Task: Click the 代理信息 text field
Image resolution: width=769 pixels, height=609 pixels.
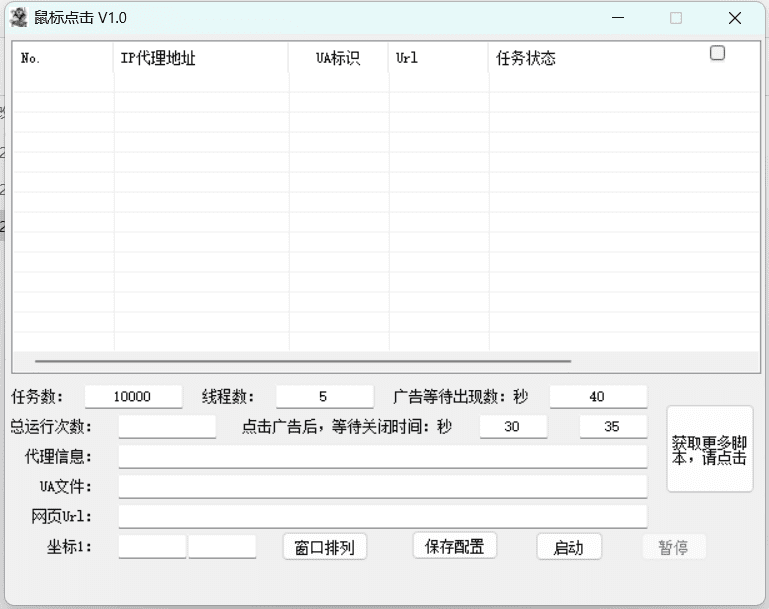Action: [x=382, y=457]
